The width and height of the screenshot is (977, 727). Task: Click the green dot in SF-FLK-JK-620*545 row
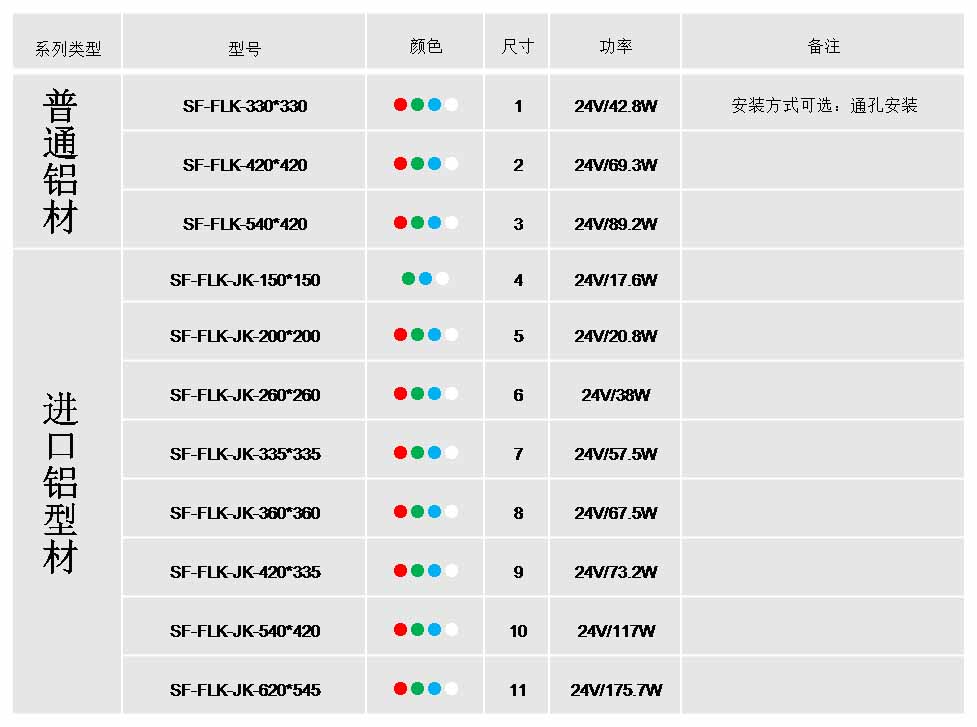(417, 688)
